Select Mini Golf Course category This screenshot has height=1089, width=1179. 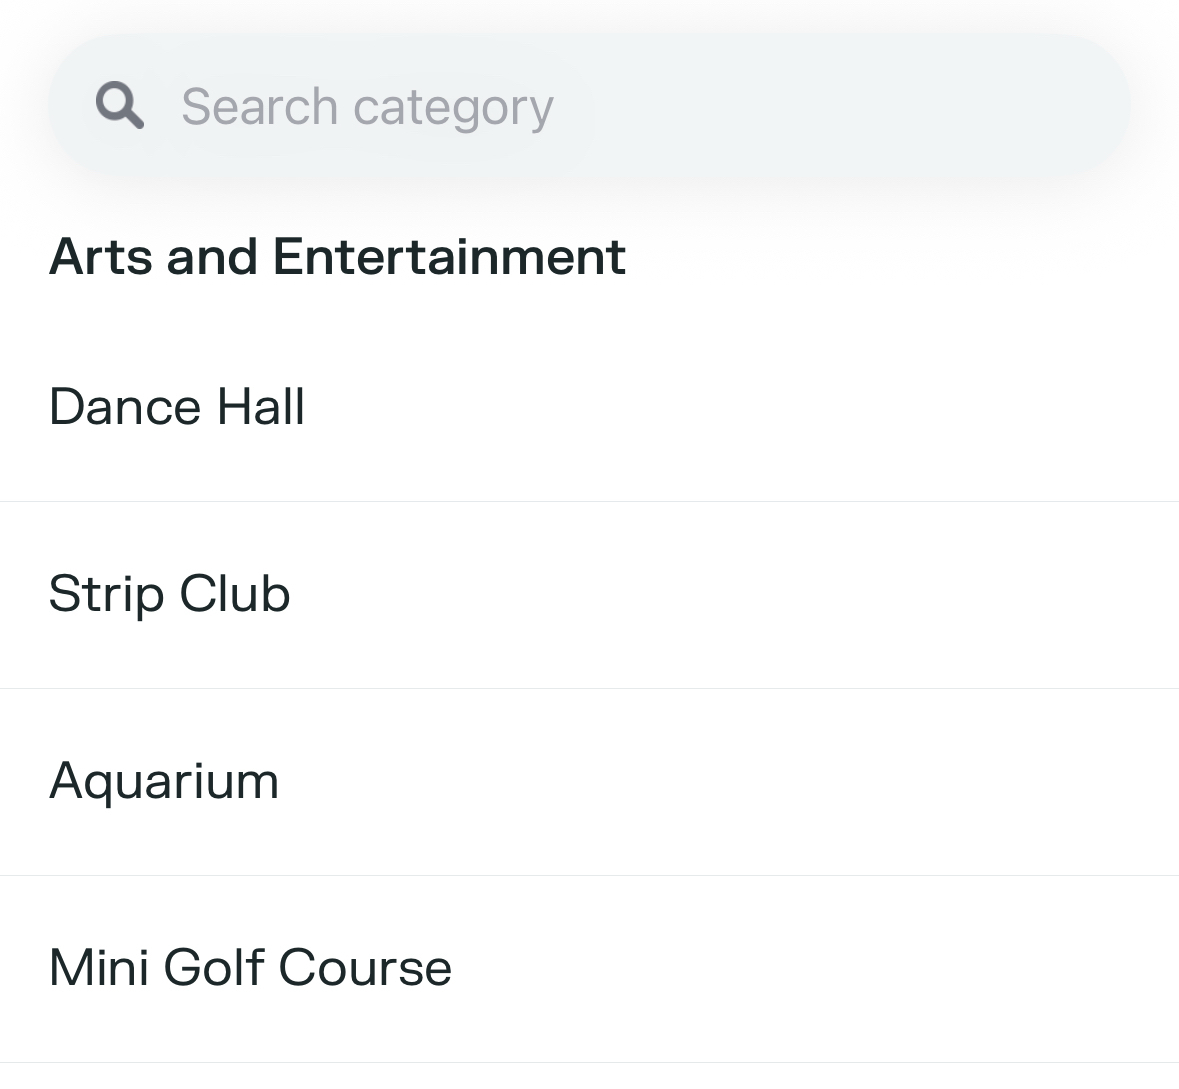point(250,968)
